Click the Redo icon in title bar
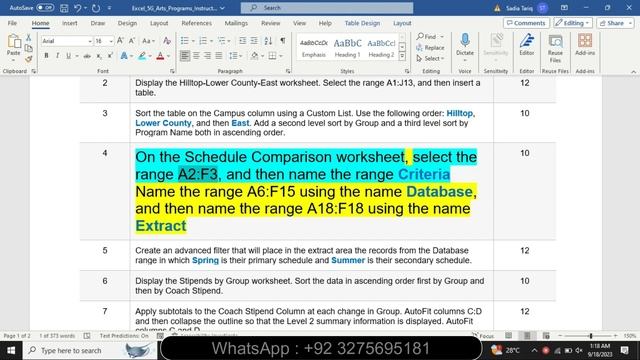The image size is (640, 360). pos(96,8)
